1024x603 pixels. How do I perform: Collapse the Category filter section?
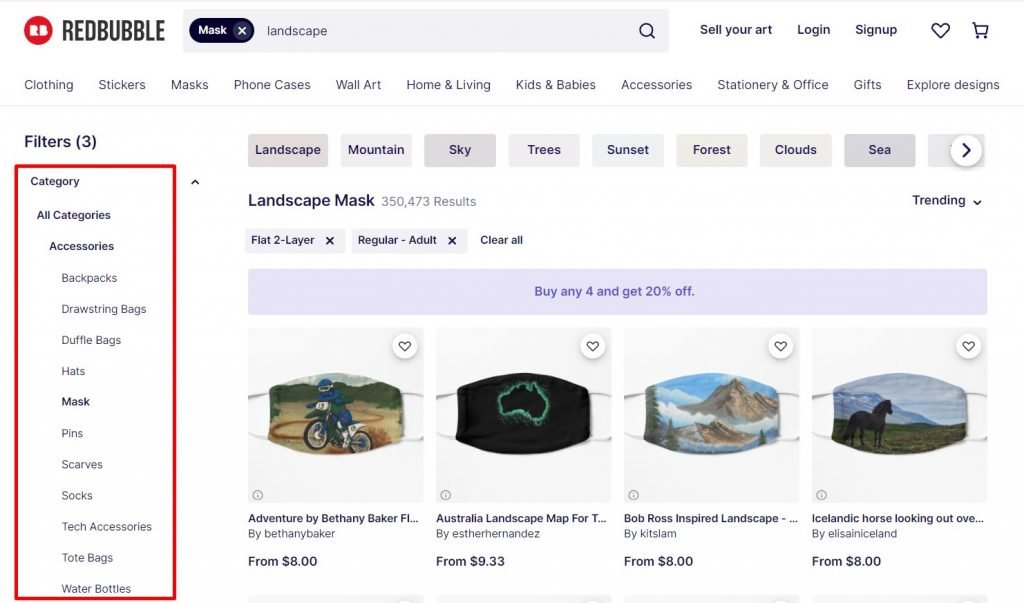point(195,182)
